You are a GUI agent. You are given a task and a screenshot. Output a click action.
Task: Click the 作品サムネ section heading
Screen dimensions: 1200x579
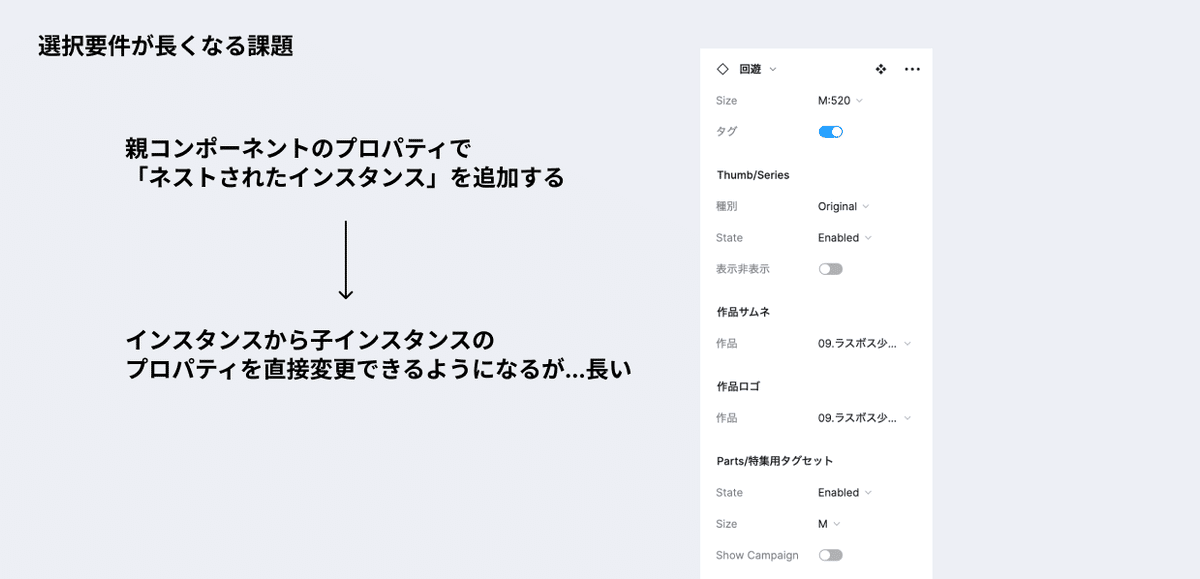[x=743, y=312]
